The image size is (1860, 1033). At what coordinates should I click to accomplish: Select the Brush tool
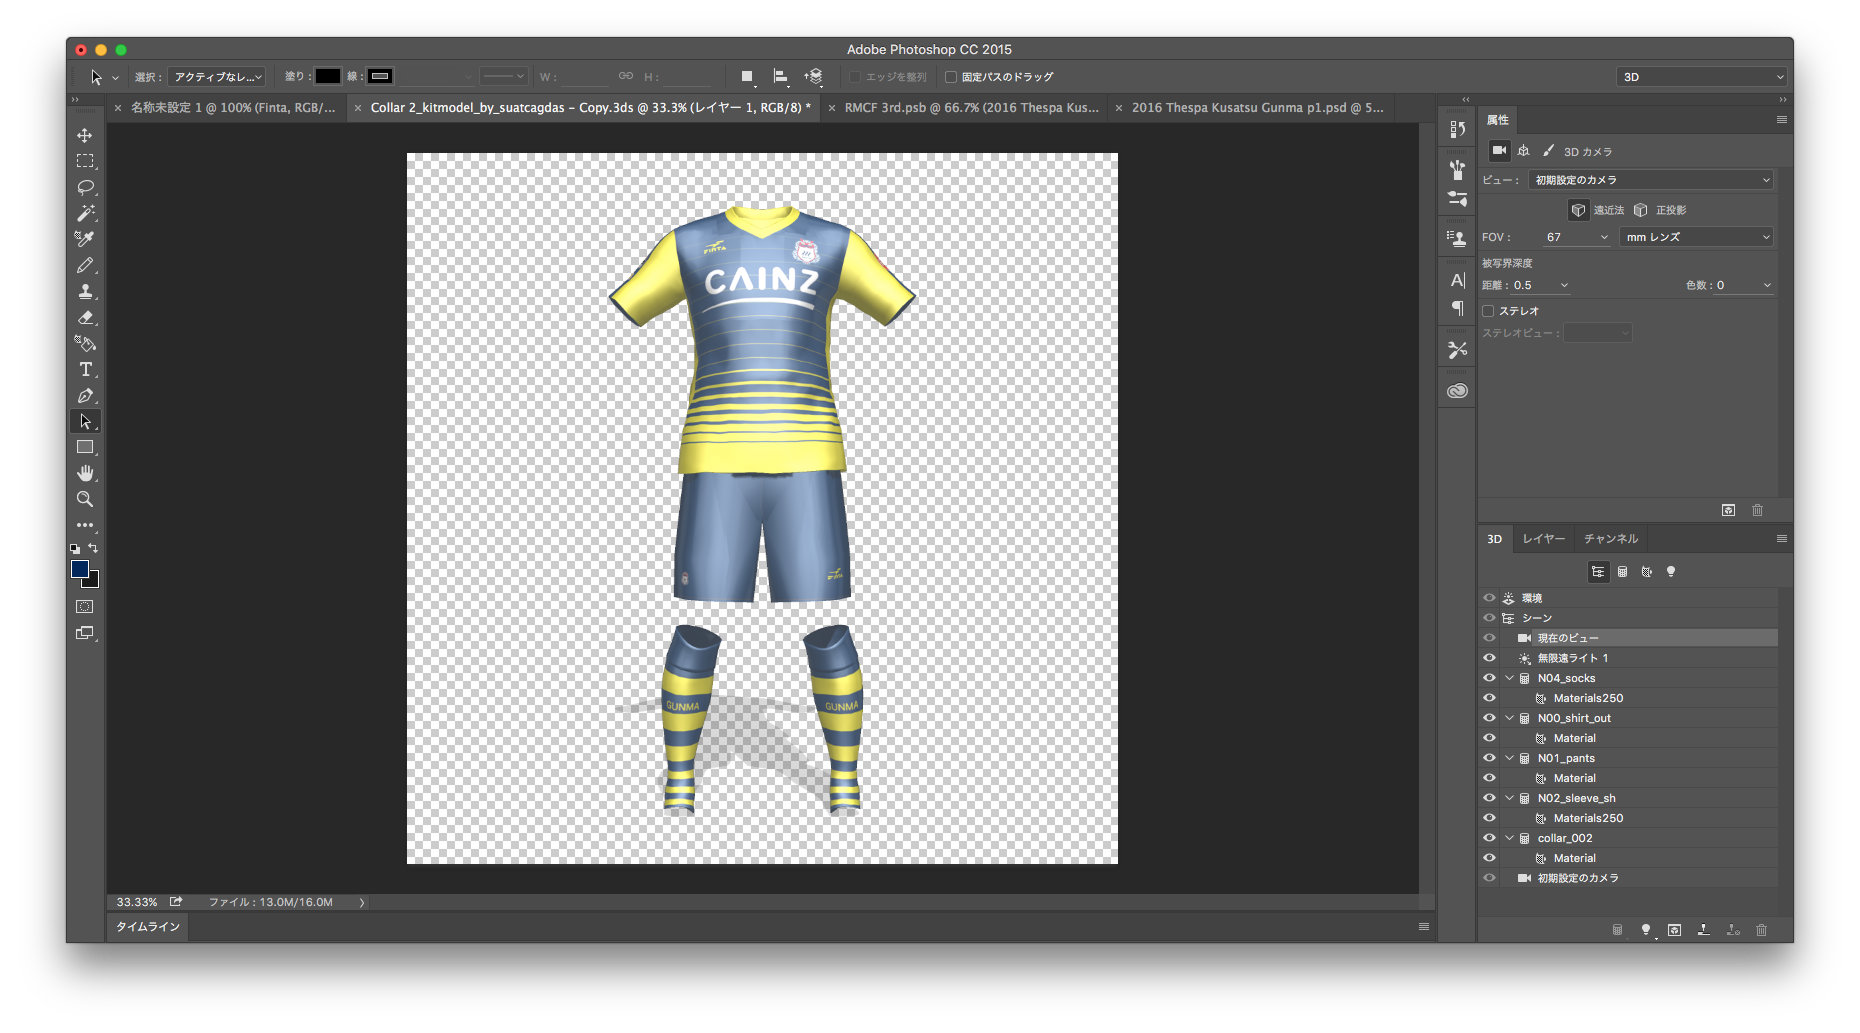(85, 265)
